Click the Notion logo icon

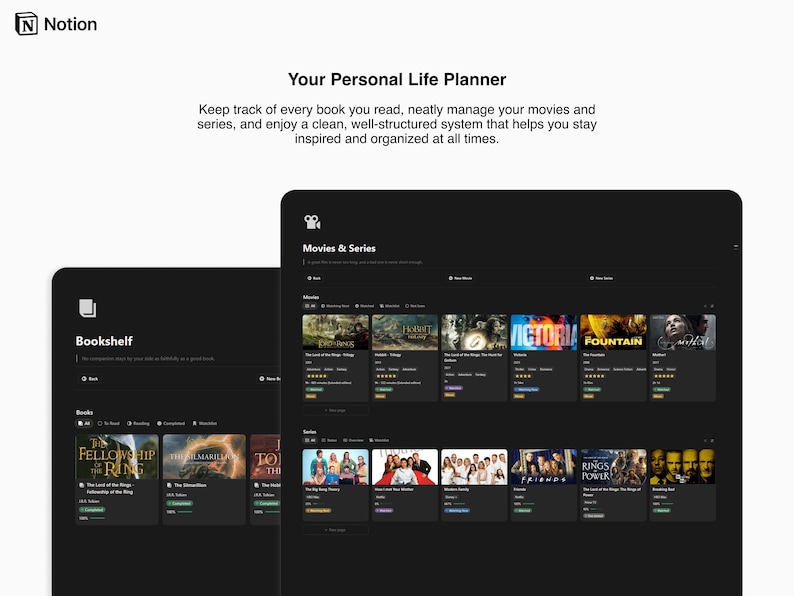[26, 24]
